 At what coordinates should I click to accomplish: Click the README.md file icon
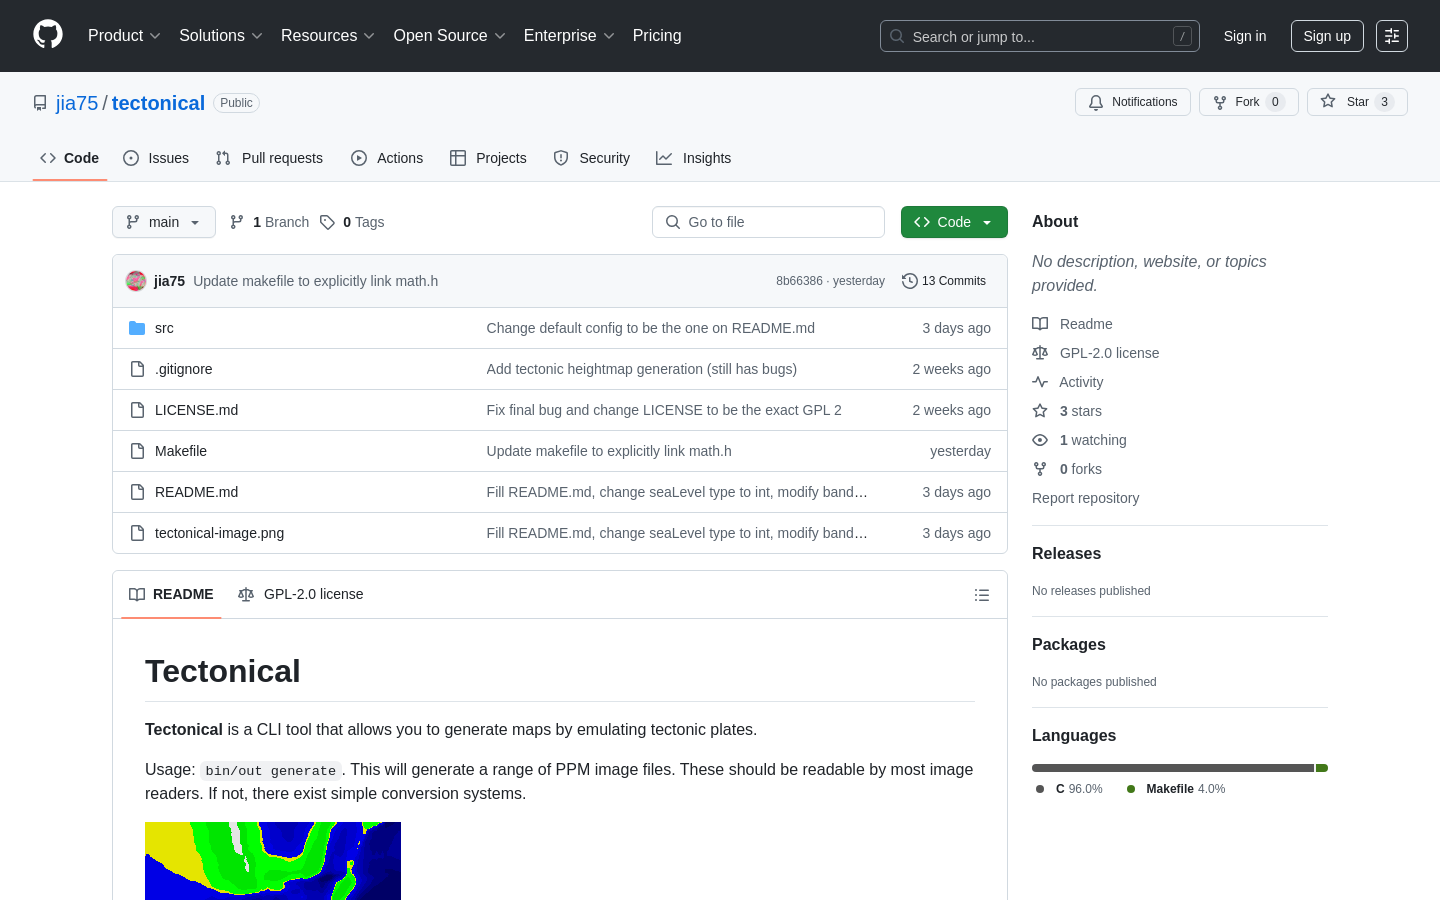pos(137,492)
